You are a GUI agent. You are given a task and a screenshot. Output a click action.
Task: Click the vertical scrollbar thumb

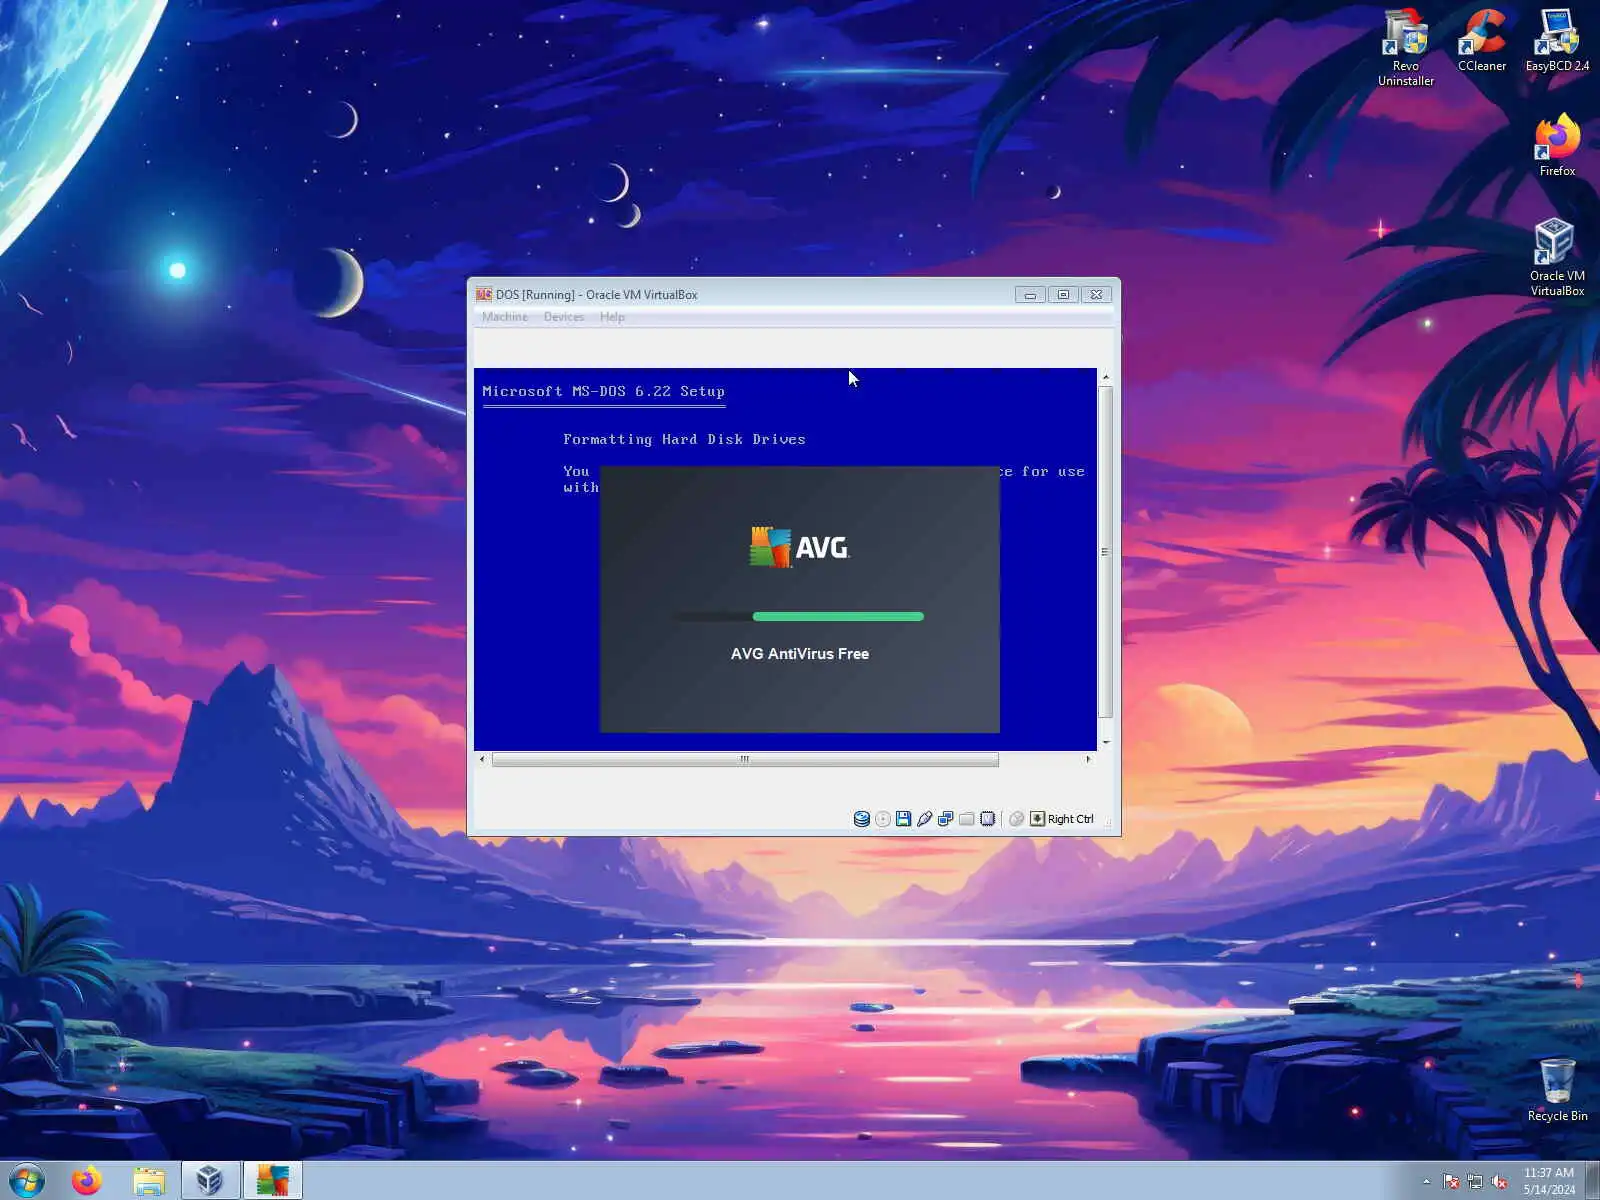pyautogui.click(x=1105, y=552)
